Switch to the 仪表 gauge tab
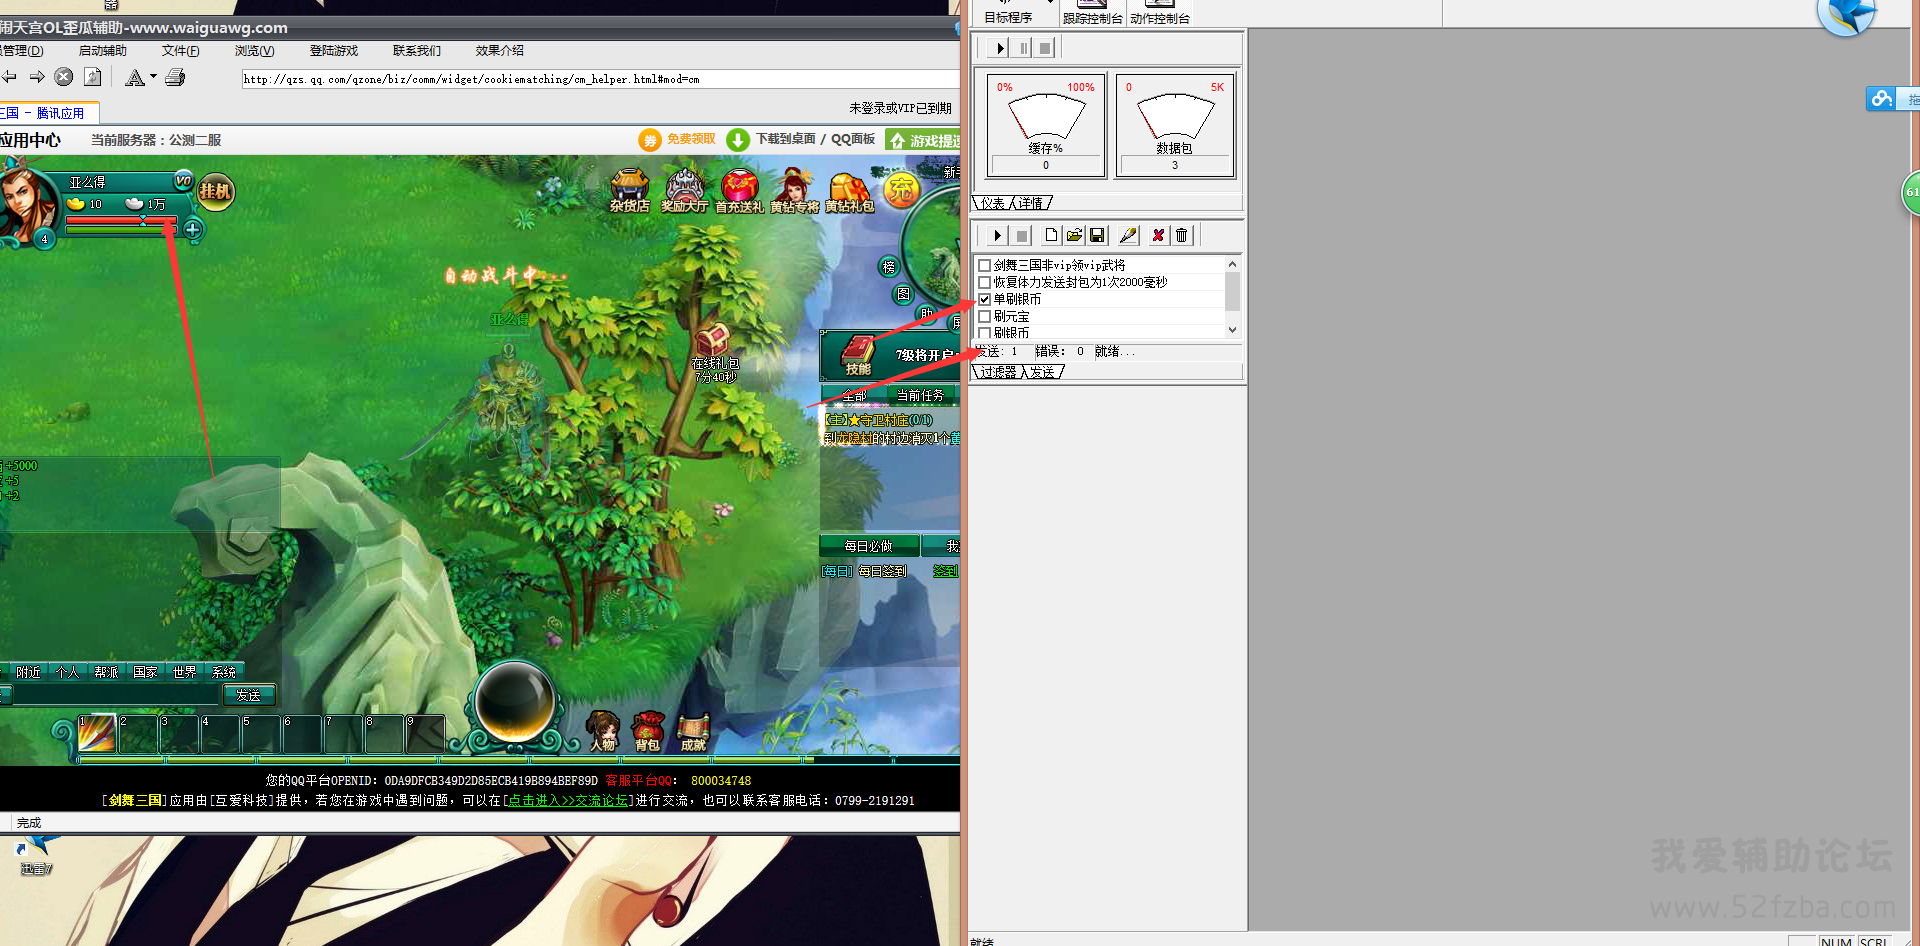Viewport: 1920px width, 946px height. click(992, 203)
